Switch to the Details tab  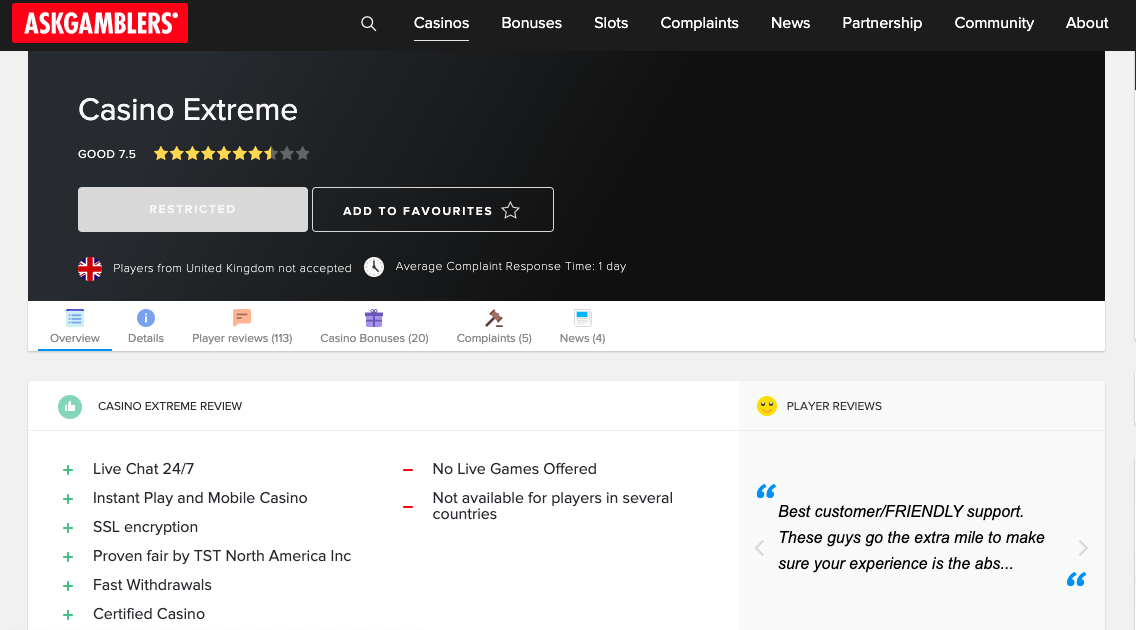146,327
